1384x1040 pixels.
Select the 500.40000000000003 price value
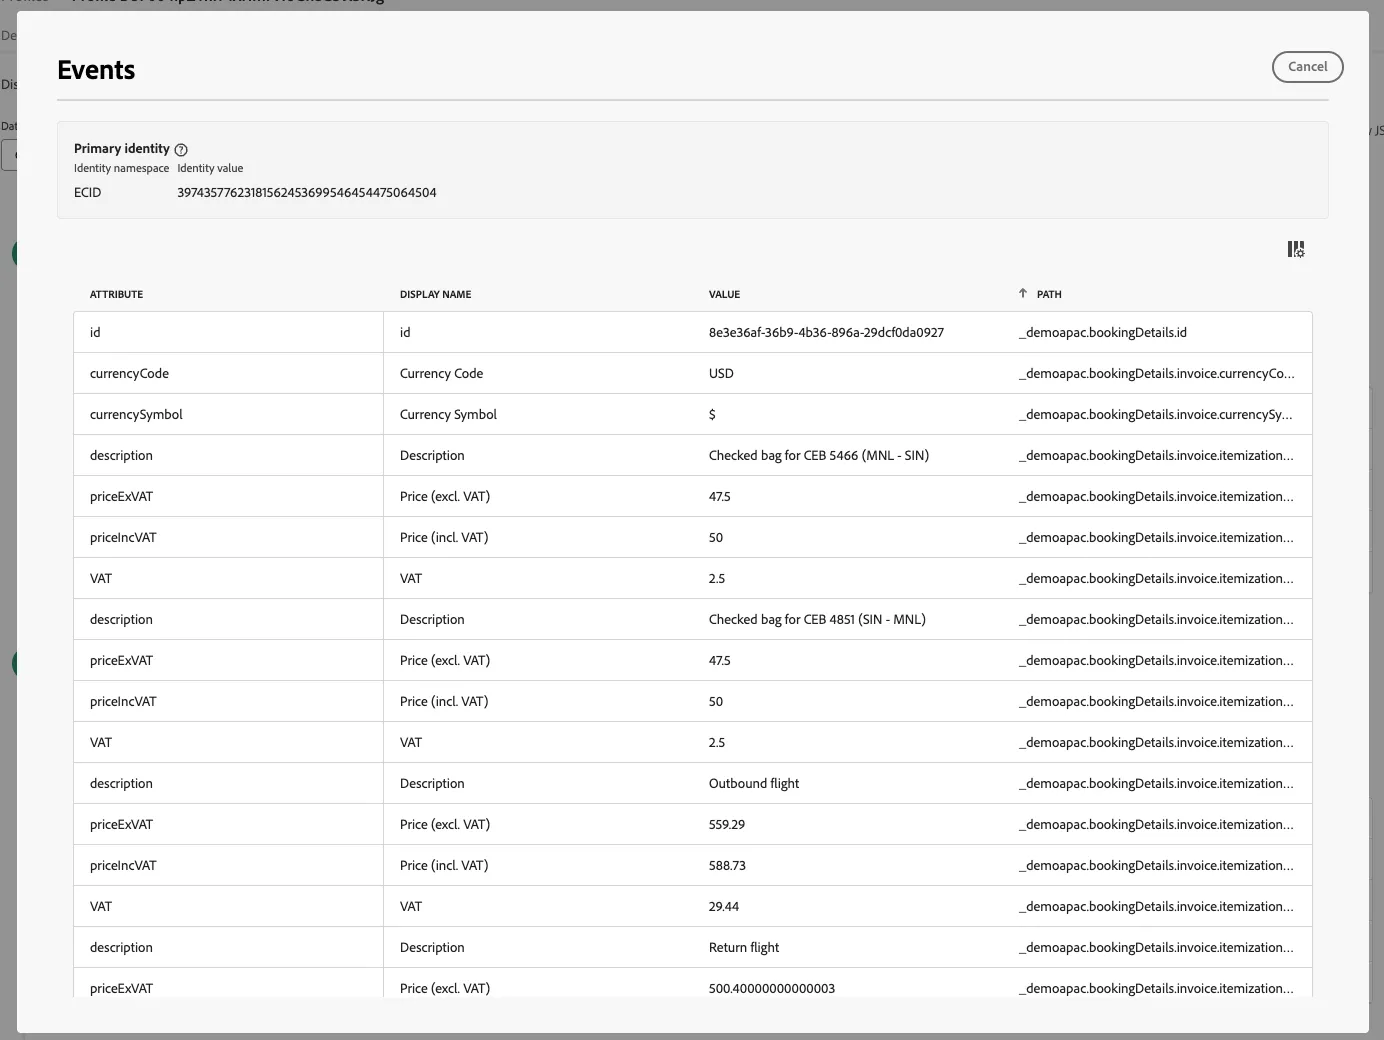(772, 988)
